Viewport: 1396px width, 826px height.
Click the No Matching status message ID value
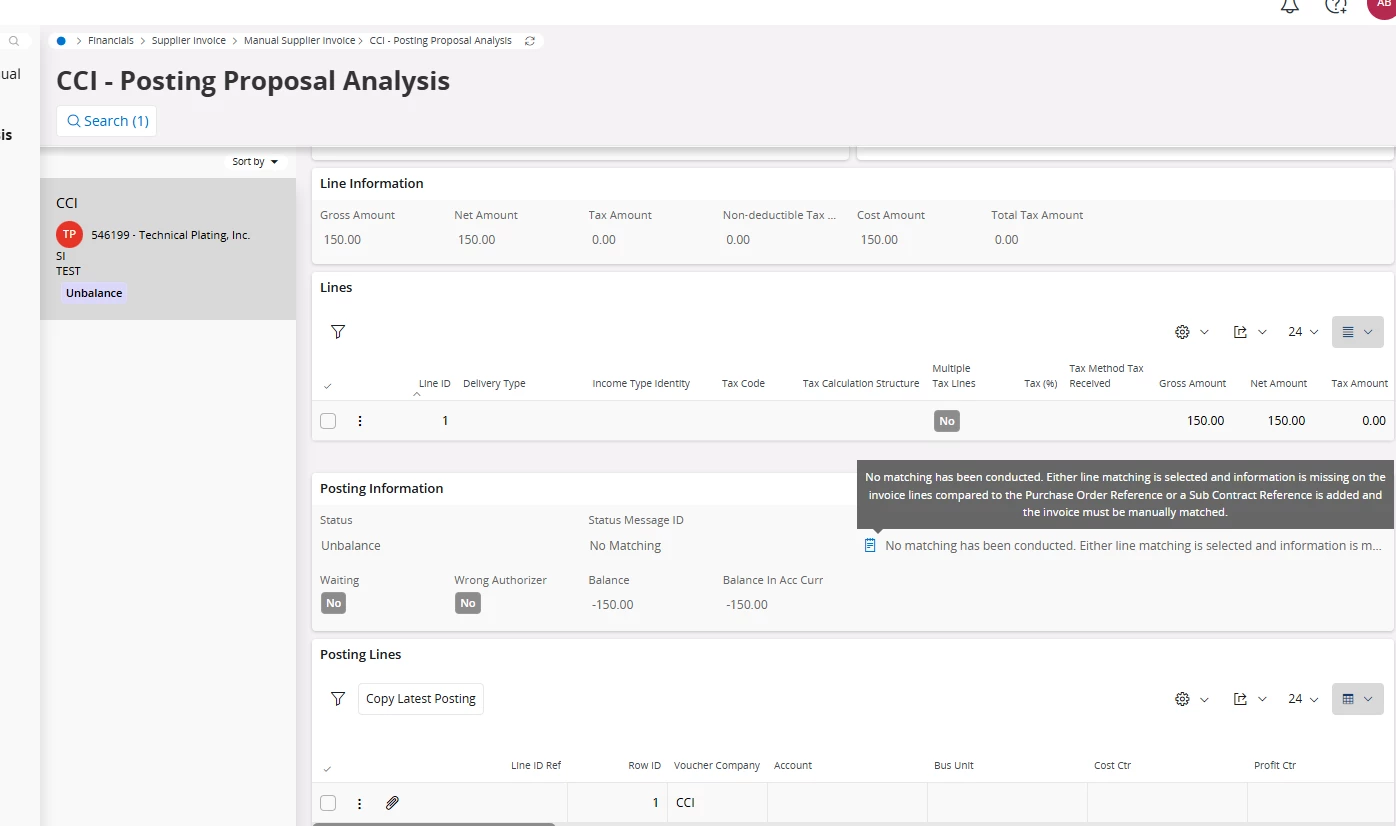point(625,546)
